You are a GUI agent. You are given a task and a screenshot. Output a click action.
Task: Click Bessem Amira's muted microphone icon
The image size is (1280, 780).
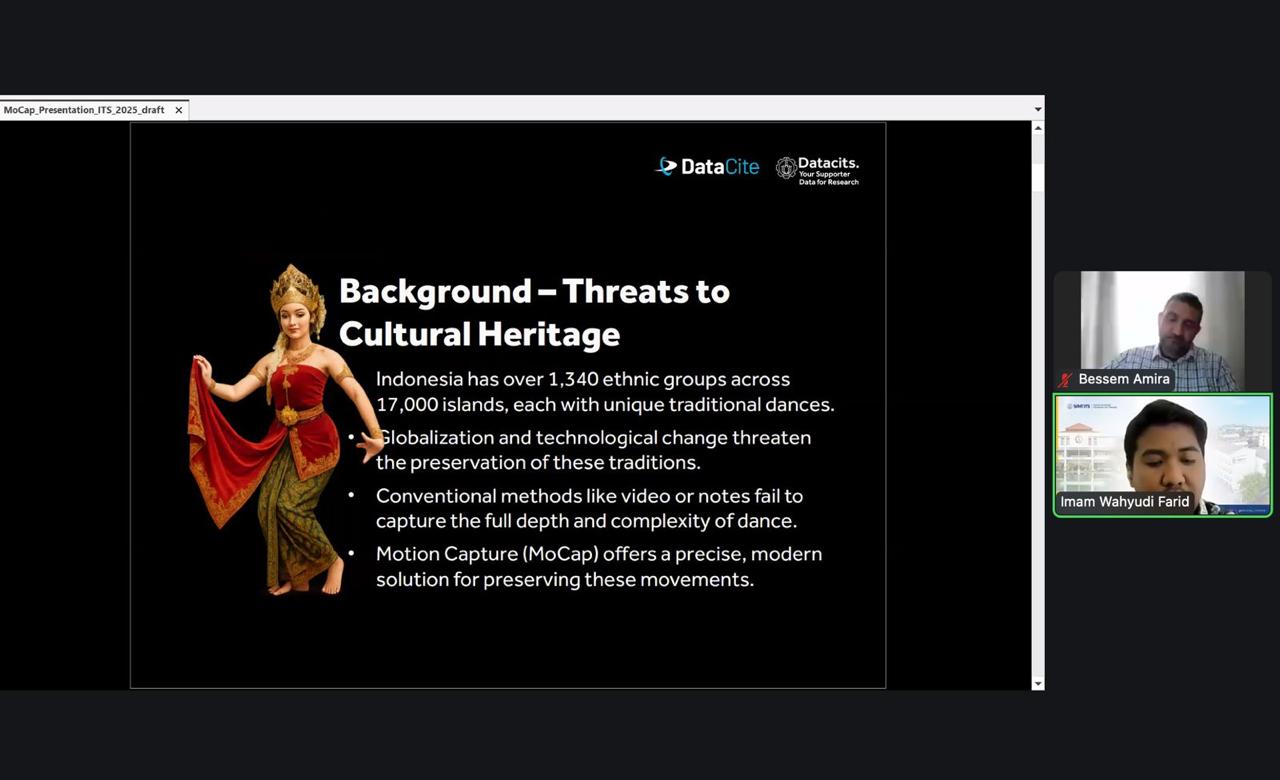point(1065,380)
